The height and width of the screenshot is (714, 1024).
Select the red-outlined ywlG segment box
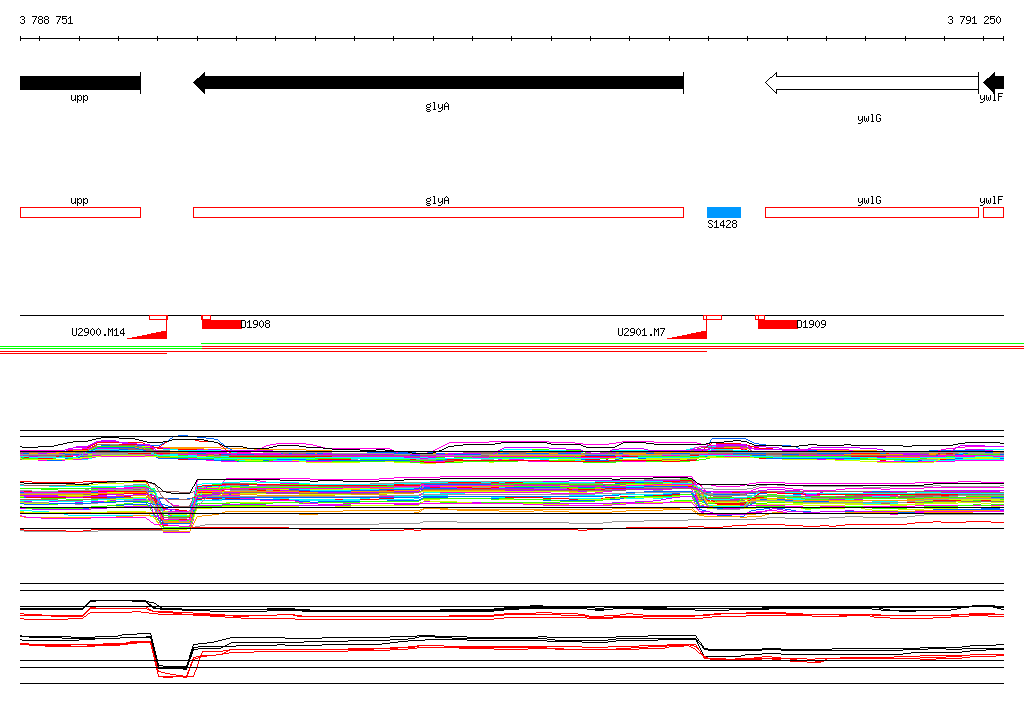pyautogui.click(x=872, y=212)
